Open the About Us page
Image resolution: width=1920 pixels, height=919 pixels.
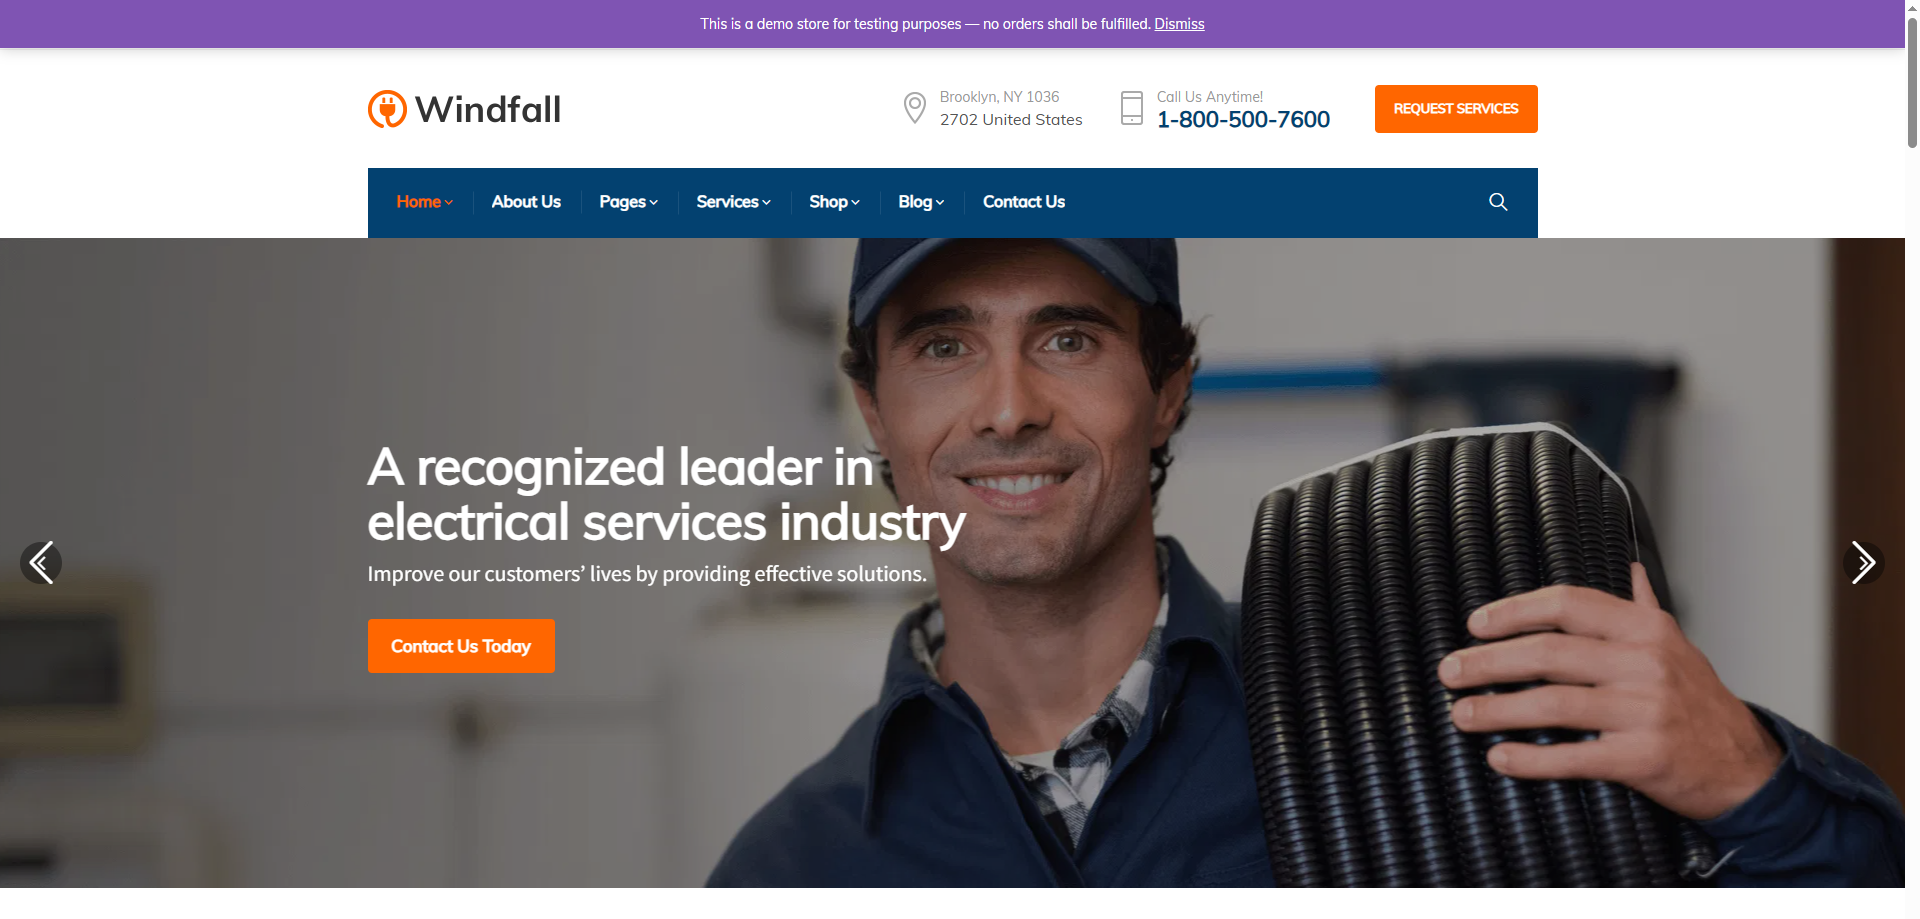526,202
